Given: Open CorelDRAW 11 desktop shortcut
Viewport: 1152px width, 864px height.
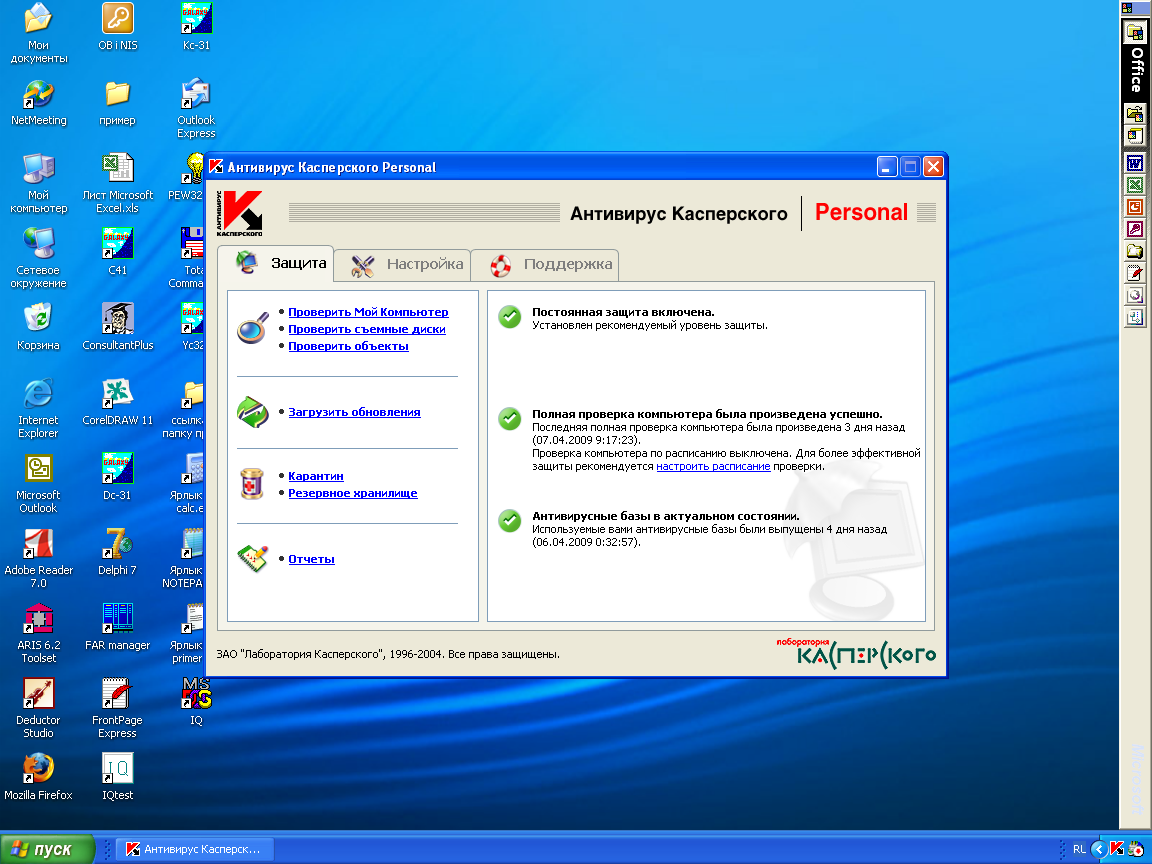Looking at the screenshot, I should (x=118, y=402).
